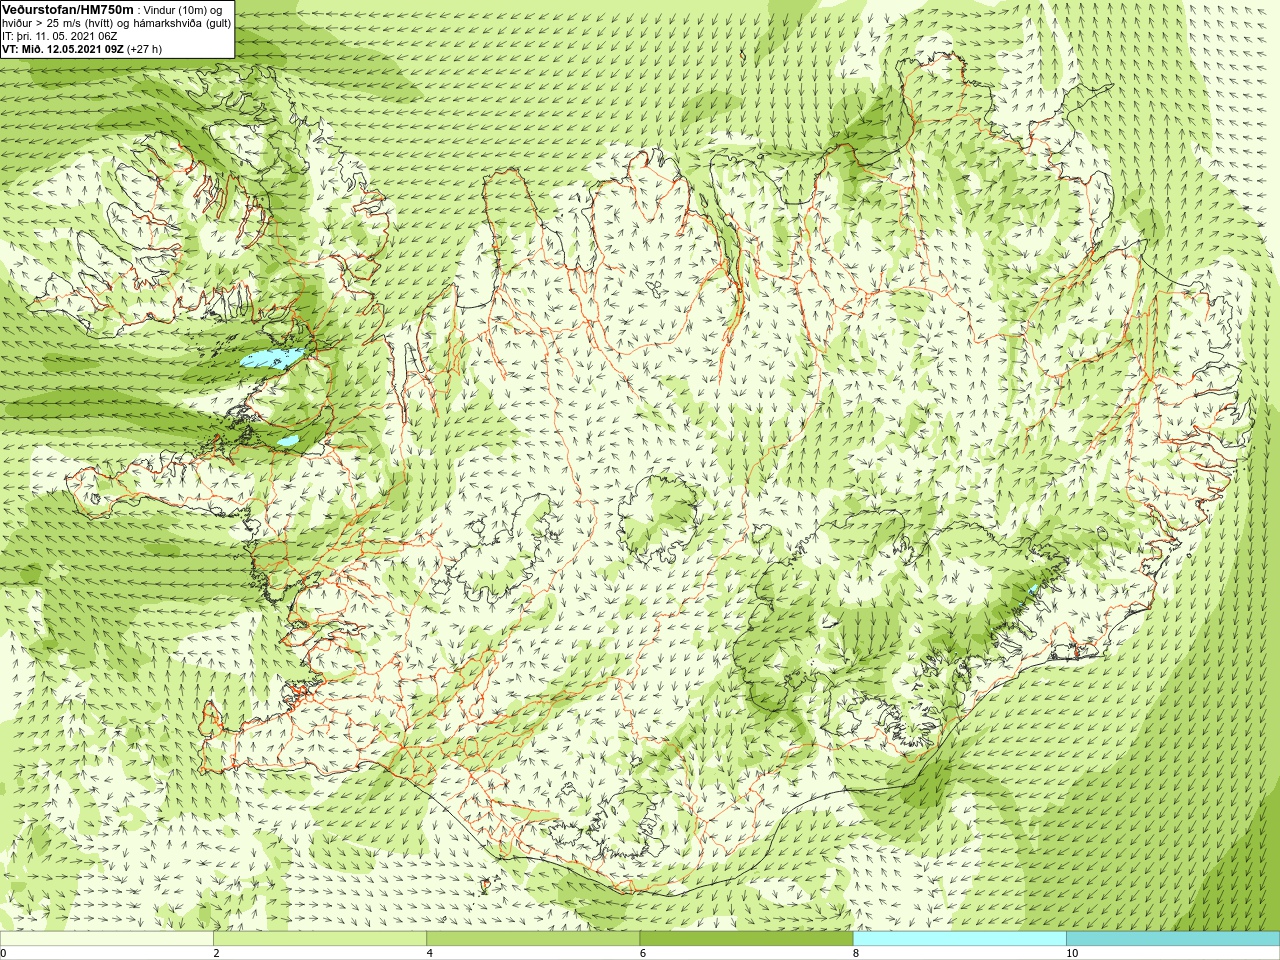This screenshot has height=960, width=1280.
Task: Click the 'Vindur (10m) og' label
Action: (x=184, y=10)
